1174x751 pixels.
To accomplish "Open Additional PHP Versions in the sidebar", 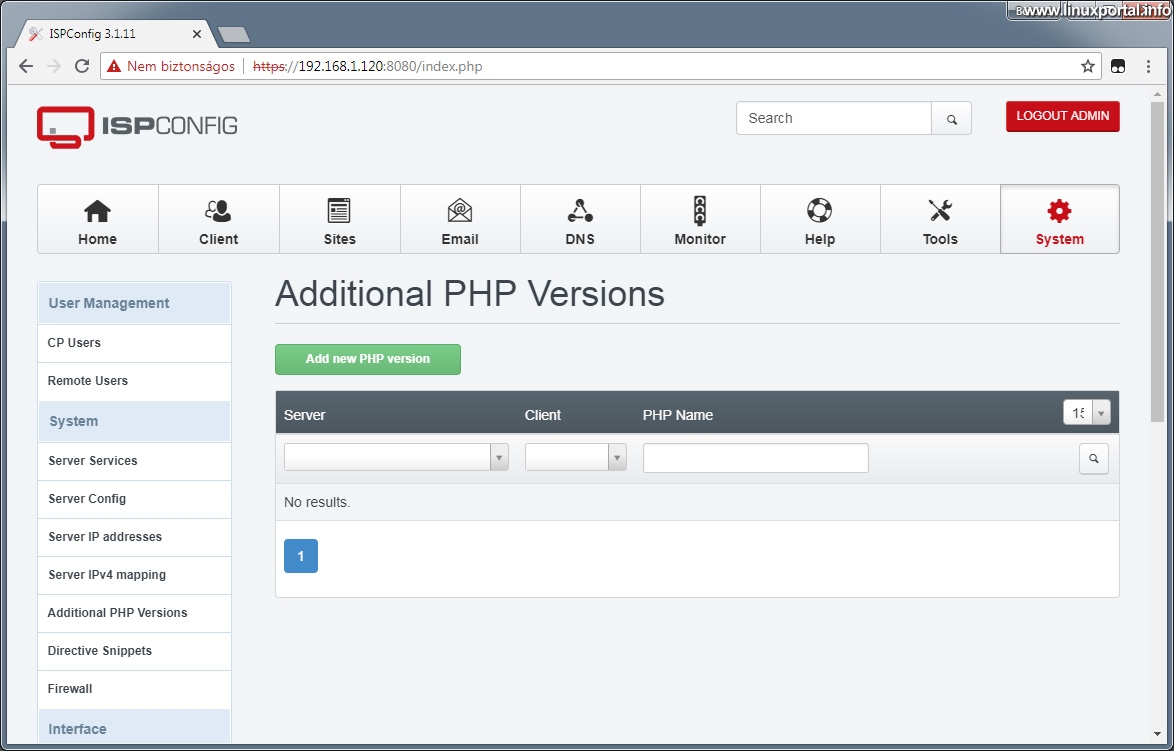I will 135,613.
